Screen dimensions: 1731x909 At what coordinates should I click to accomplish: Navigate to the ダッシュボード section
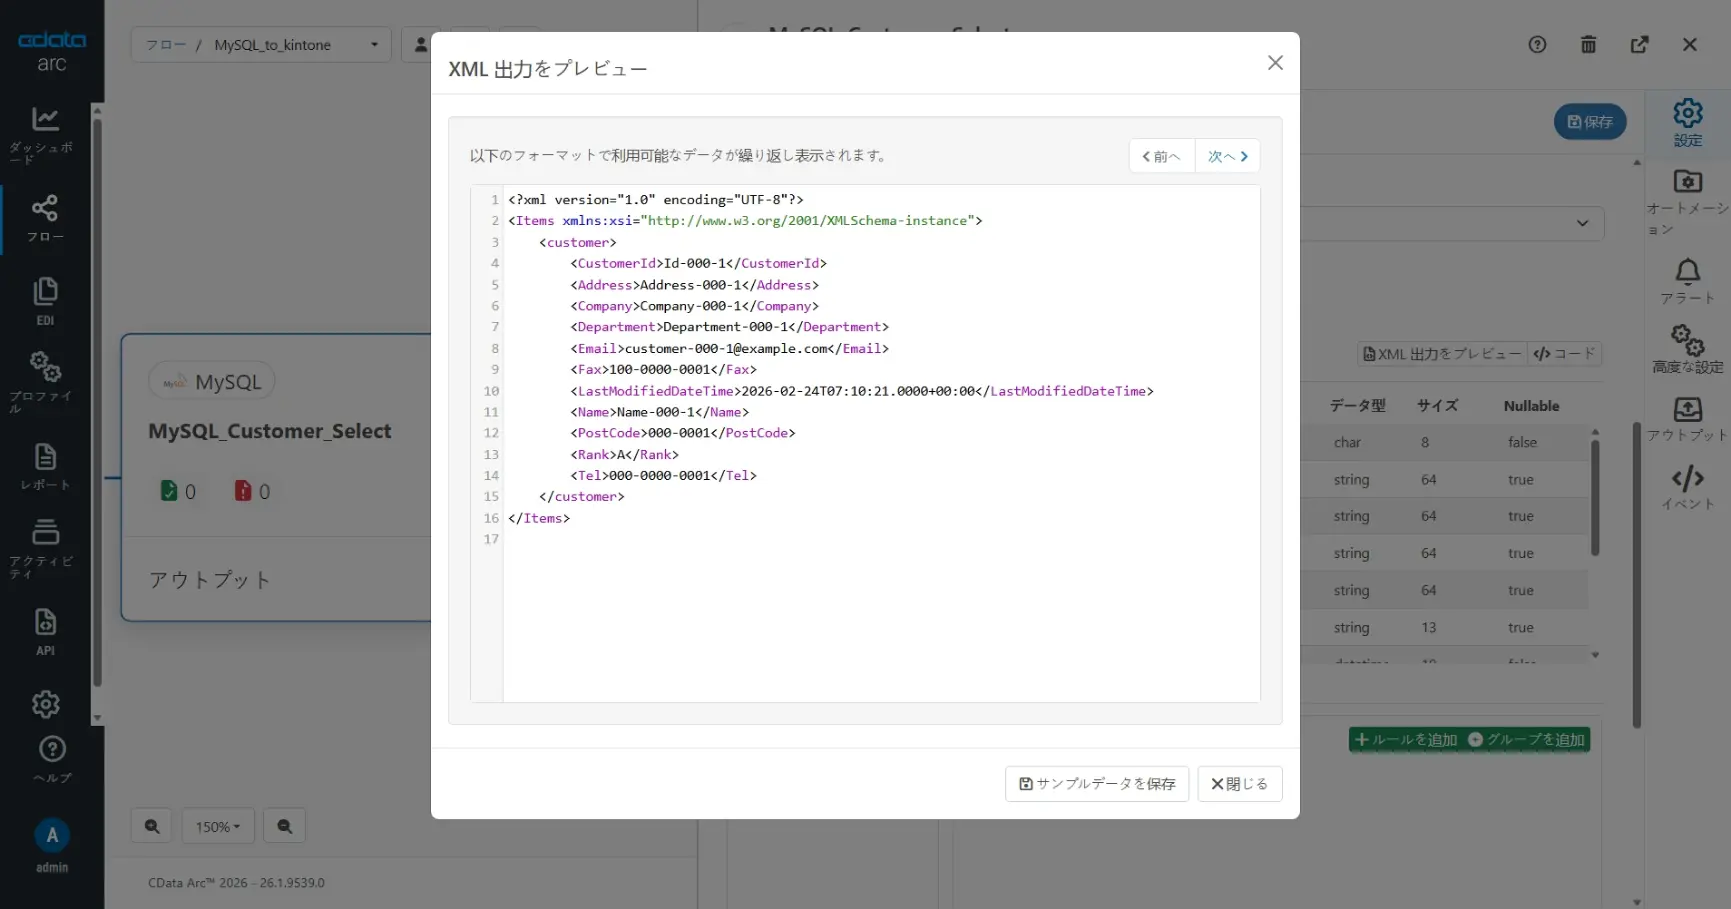click(x=45, y=133)
